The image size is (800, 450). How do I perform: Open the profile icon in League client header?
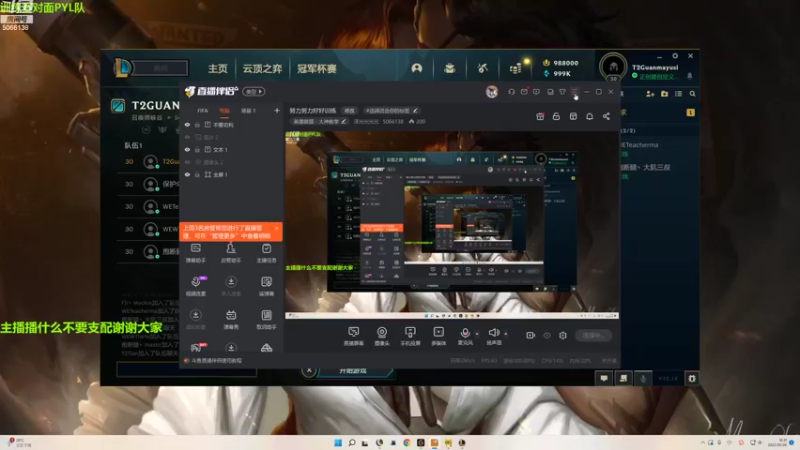417,68
